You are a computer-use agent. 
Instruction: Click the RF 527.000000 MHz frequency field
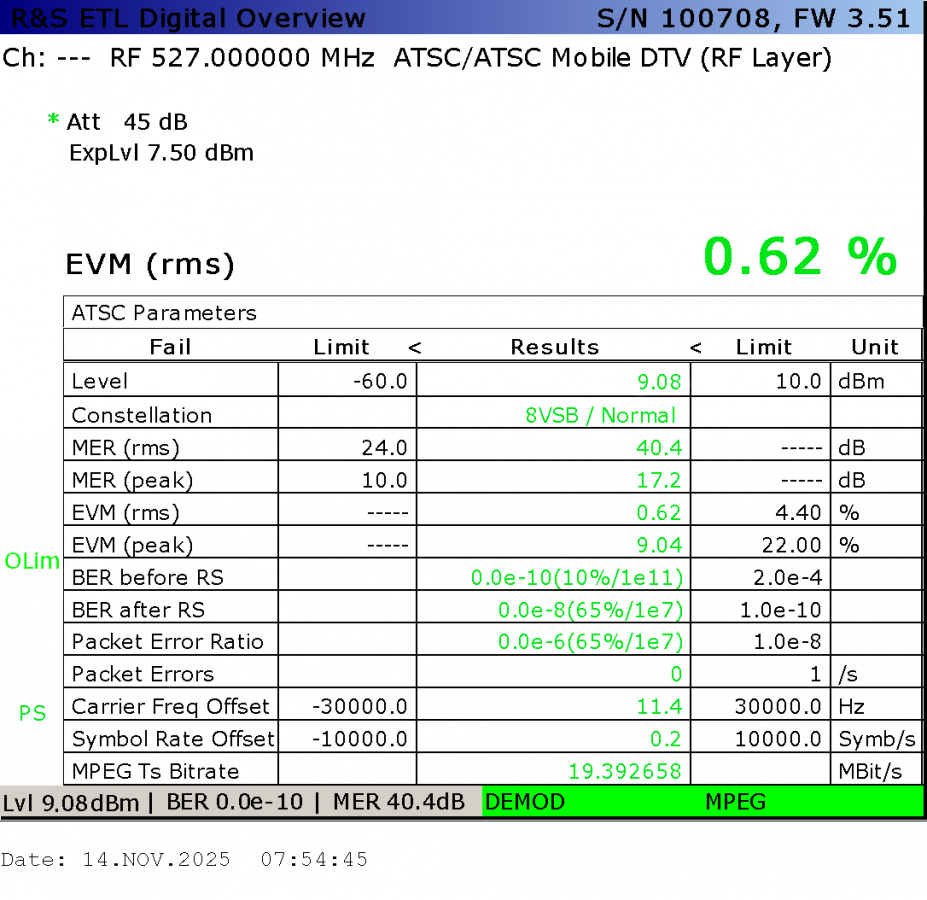tap(242, 58)
